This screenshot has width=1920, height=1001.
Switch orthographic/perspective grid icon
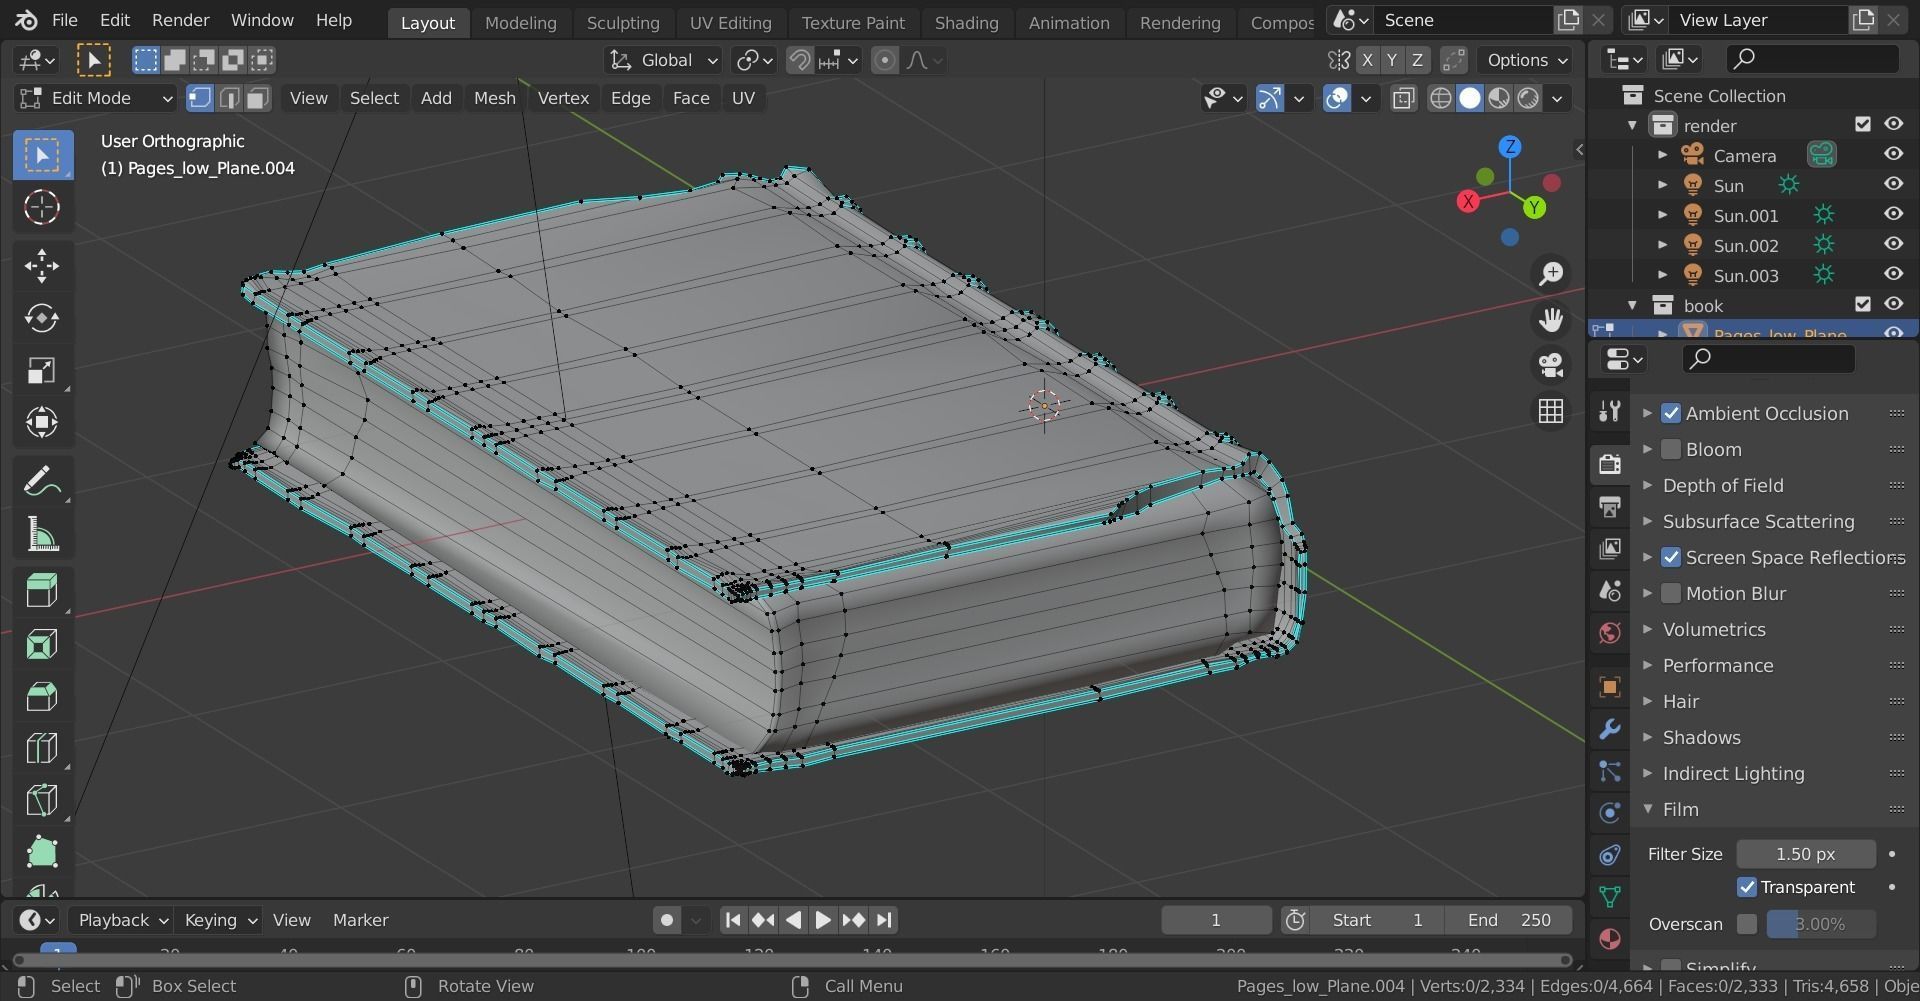click(x=1551, y=411)
